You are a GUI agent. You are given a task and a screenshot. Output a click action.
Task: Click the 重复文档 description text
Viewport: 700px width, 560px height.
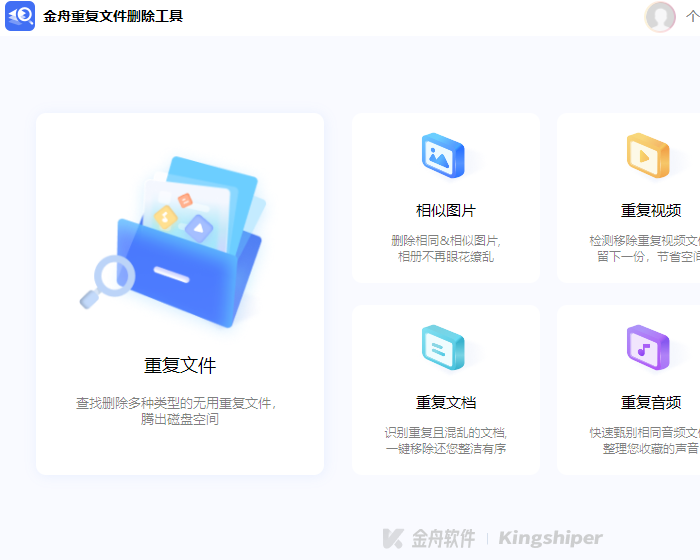(x=446, y=441)
